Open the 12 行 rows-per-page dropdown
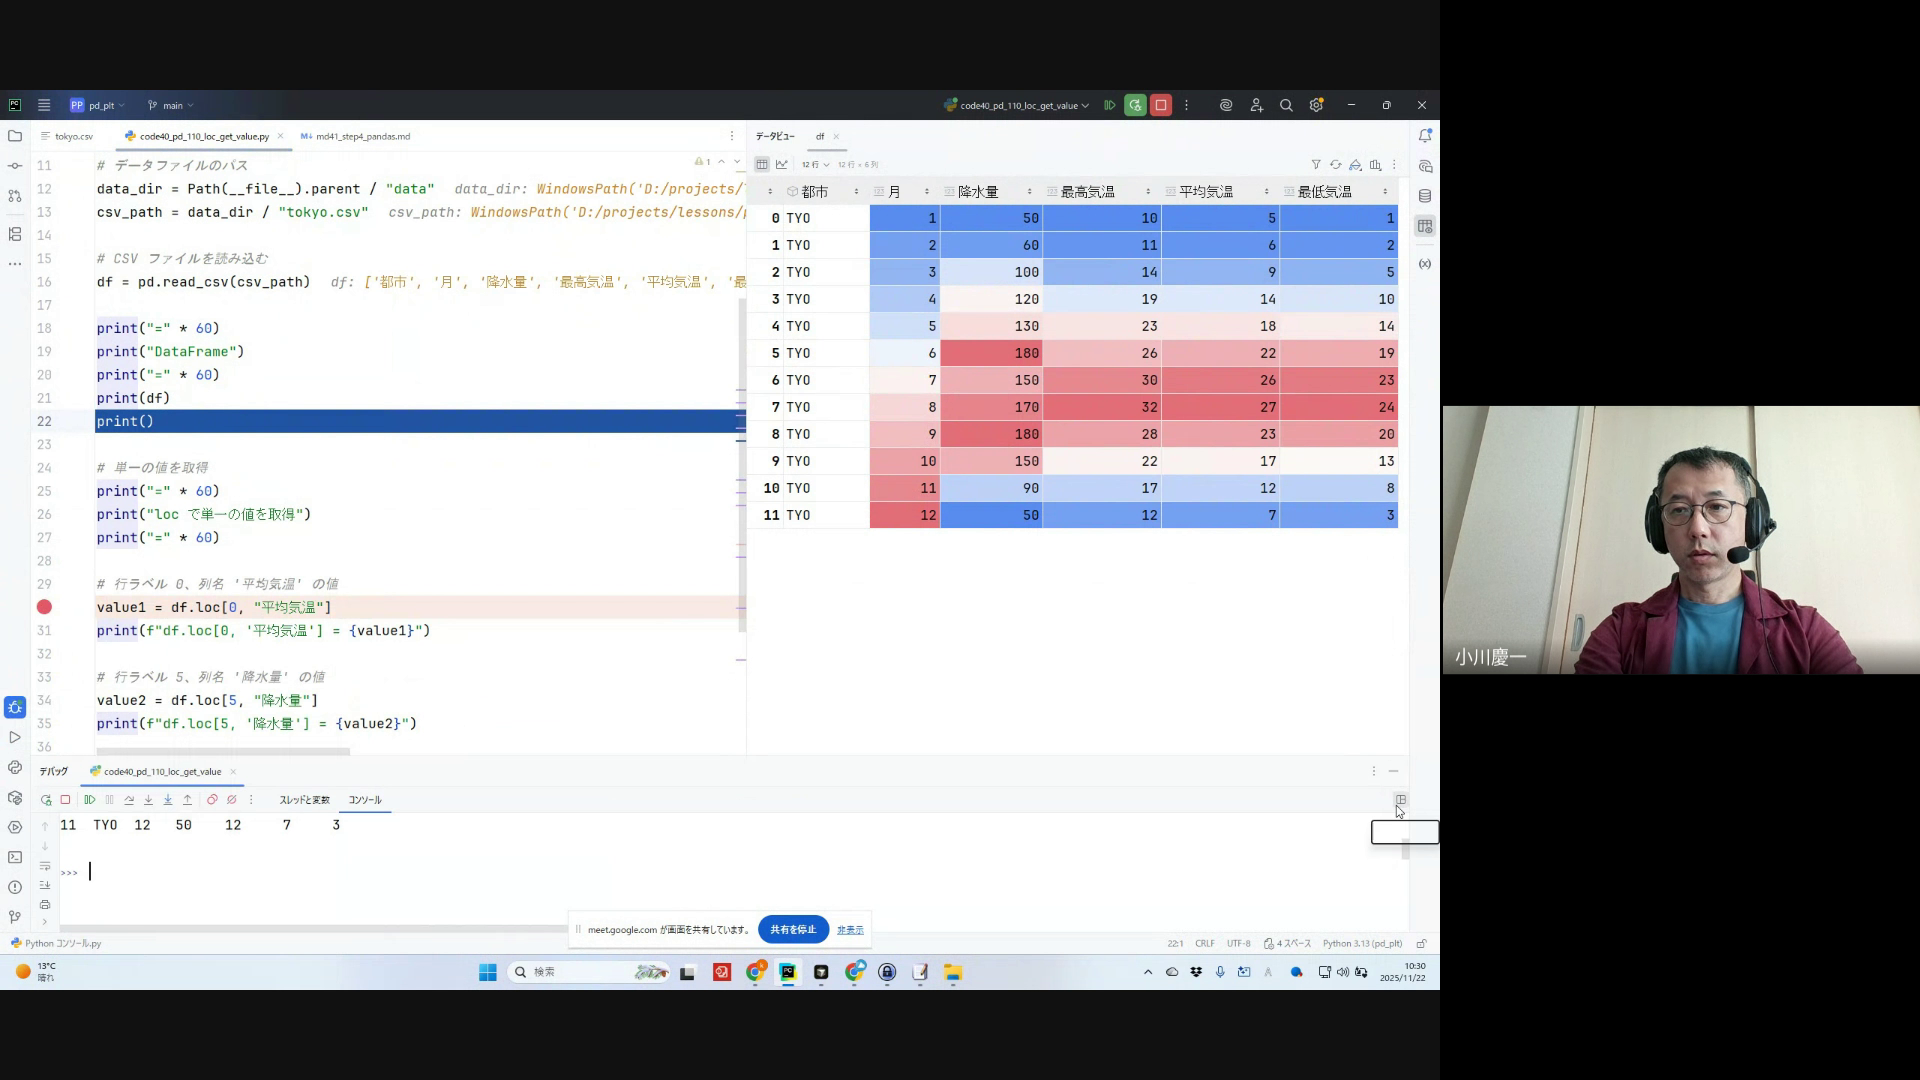This screenshot has width=1920, height=1080. [815, 165]
